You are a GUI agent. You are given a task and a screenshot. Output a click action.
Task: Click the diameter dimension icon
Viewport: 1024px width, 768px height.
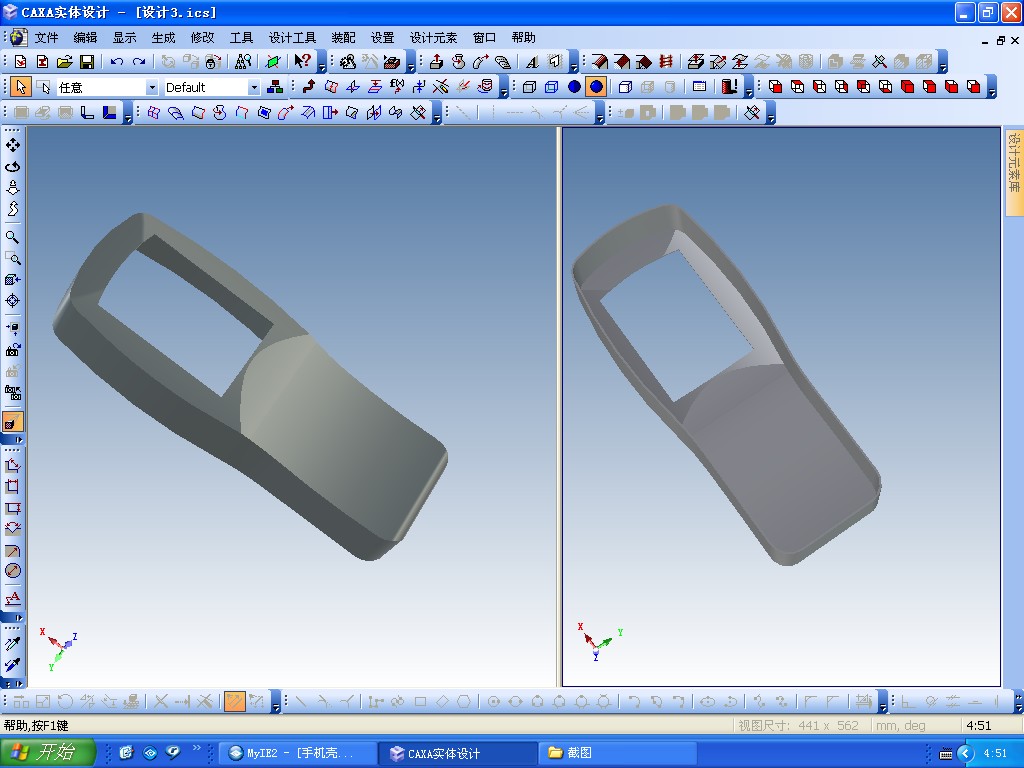(x=12, y=571)
